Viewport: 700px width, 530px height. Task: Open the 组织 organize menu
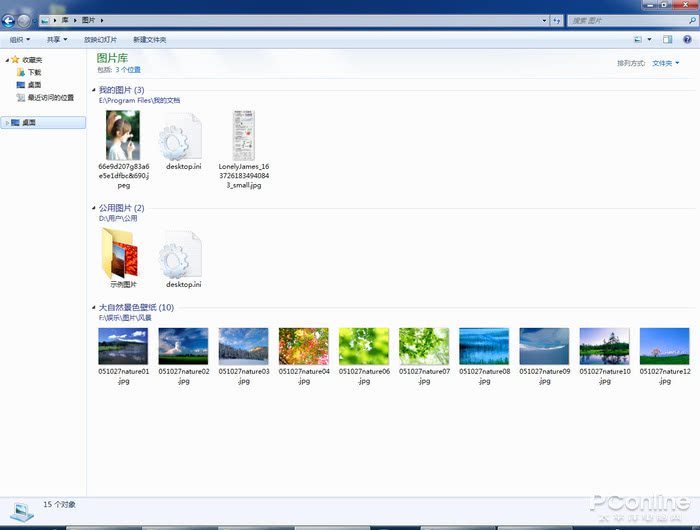(x=20, y=39)
